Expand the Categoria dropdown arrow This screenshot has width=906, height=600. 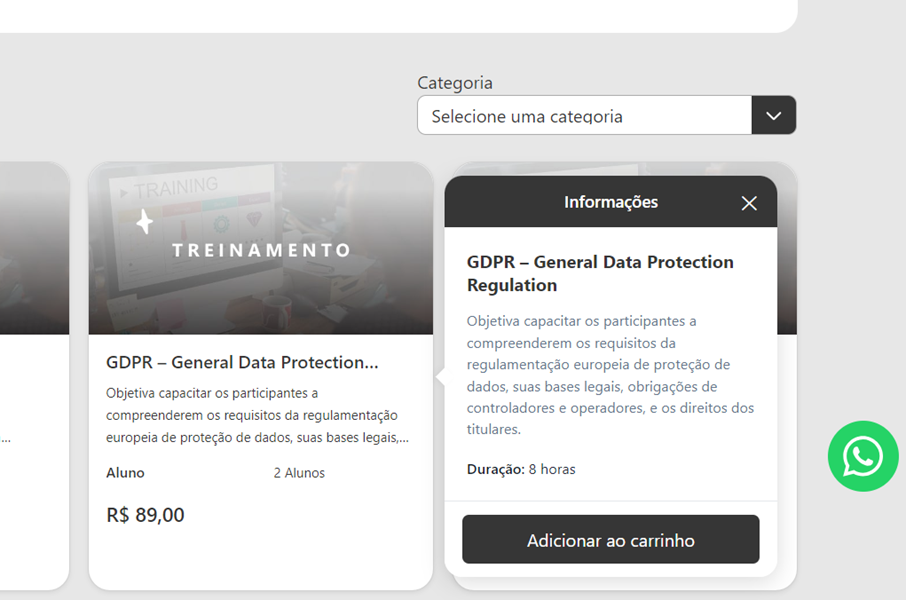[773, 116]
